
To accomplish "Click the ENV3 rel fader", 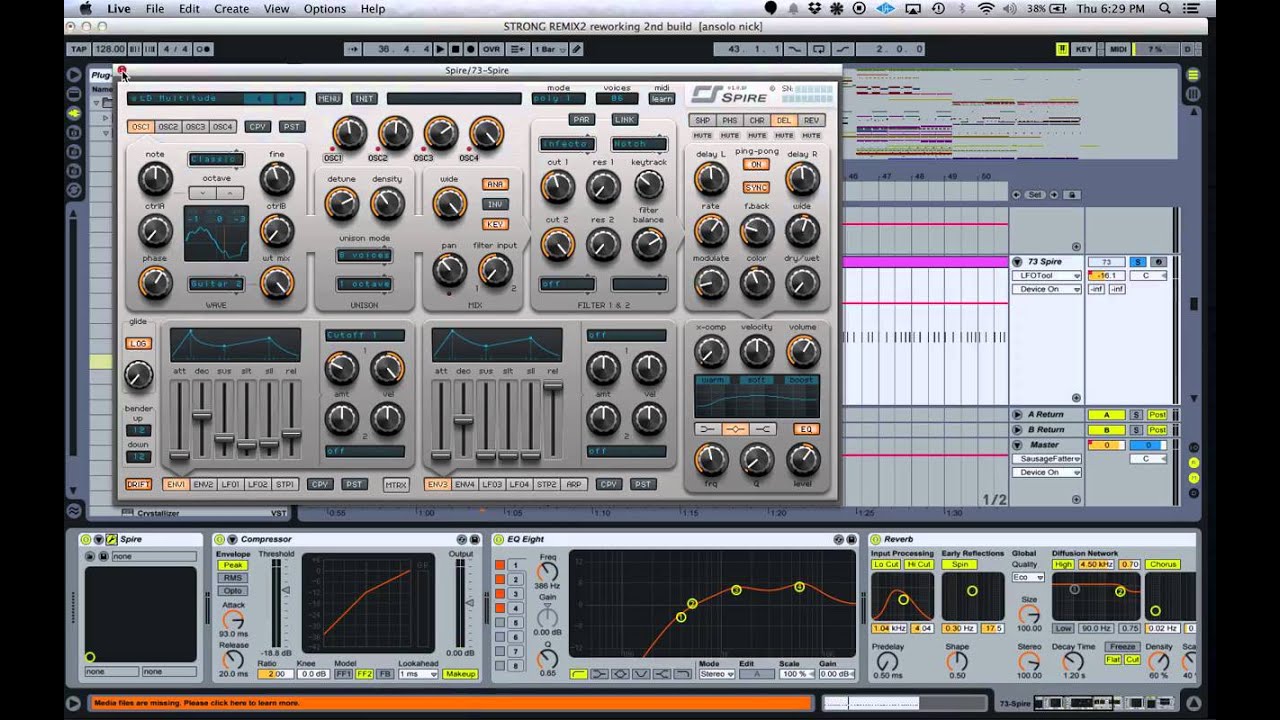I will [553, 385].
